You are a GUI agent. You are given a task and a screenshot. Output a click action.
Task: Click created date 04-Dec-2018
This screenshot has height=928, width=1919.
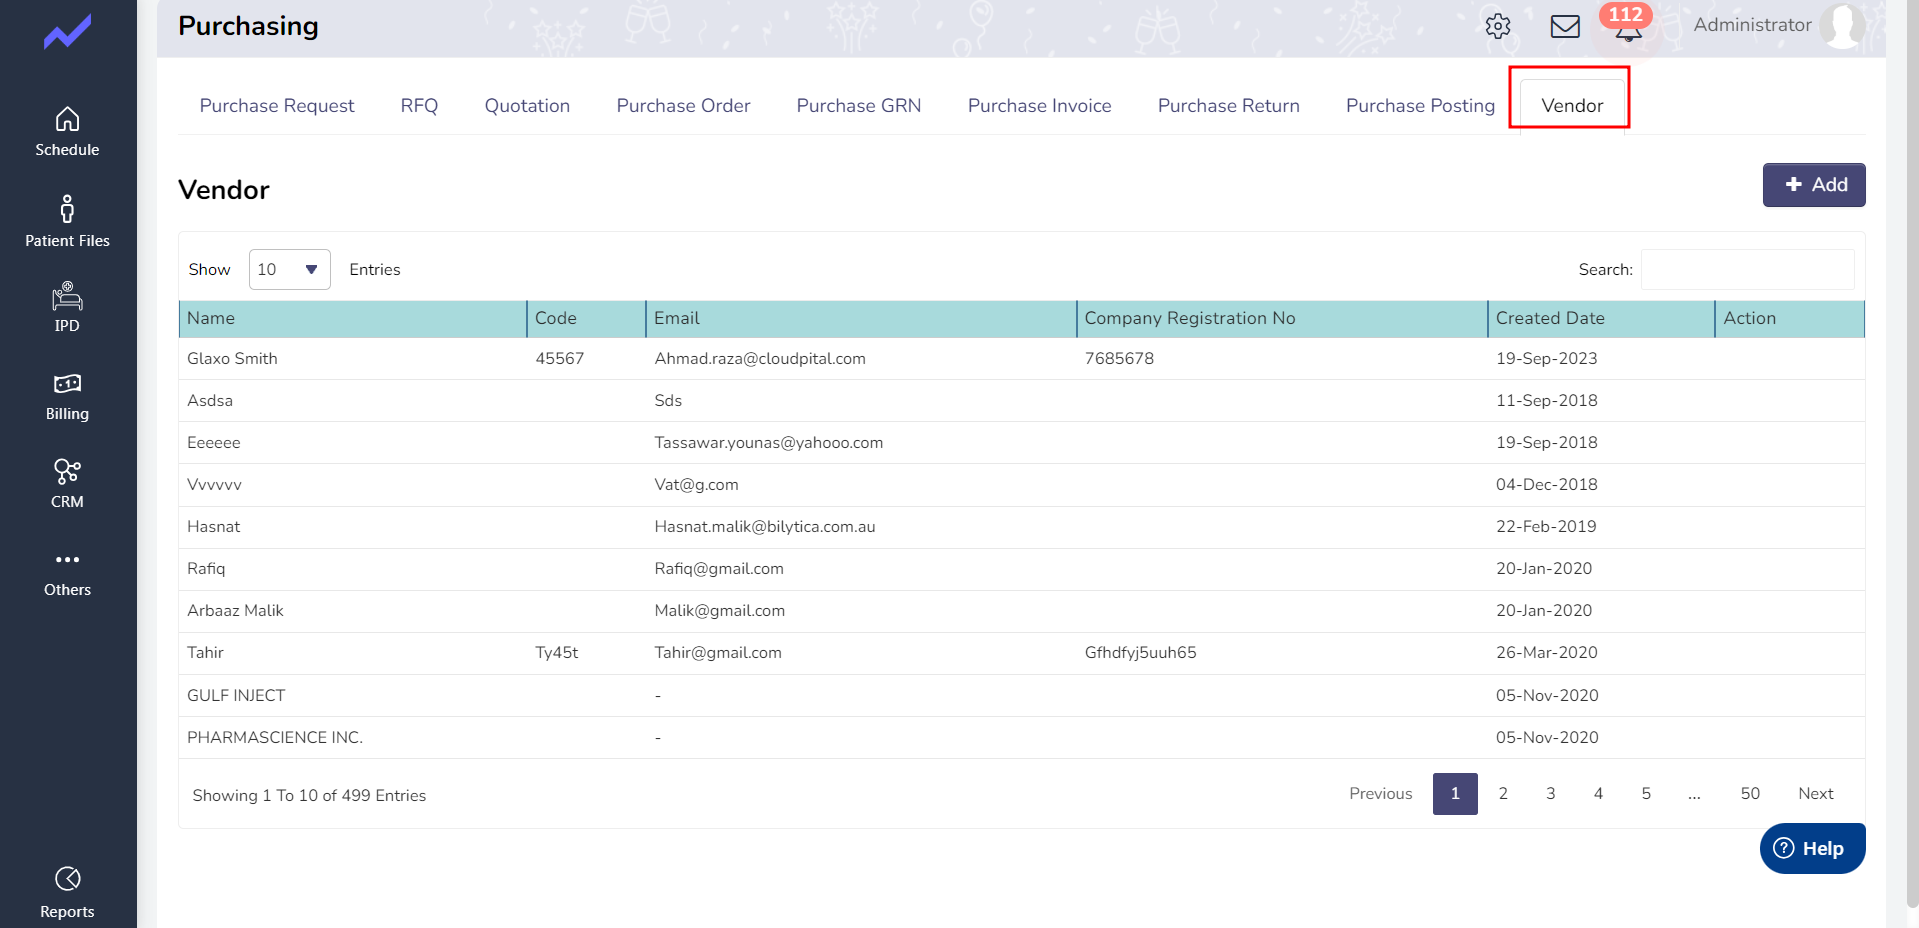coord(1546,485)
